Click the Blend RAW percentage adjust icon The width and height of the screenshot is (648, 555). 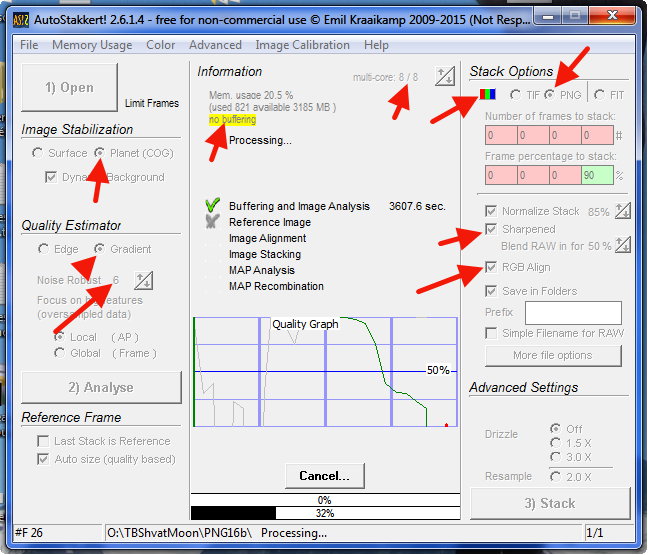point(622,245)
